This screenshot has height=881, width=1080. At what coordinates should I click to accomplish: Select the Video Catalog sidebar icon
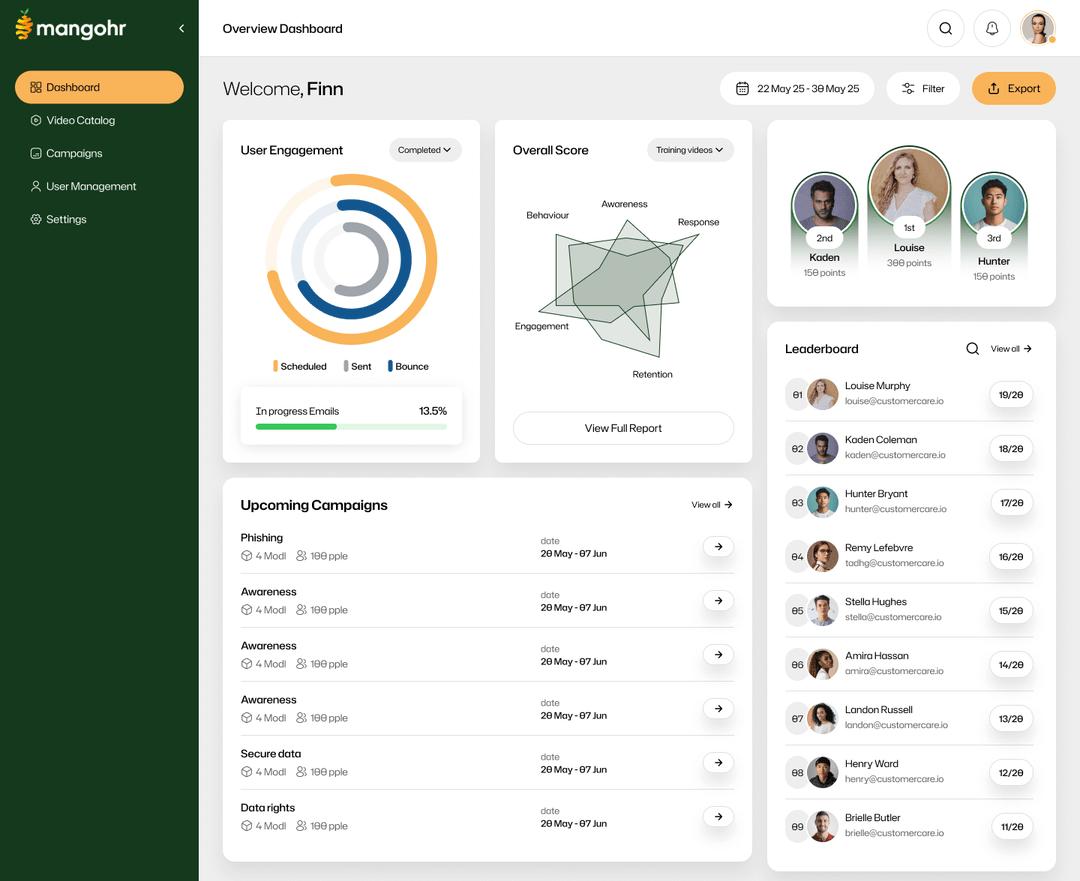35,120
